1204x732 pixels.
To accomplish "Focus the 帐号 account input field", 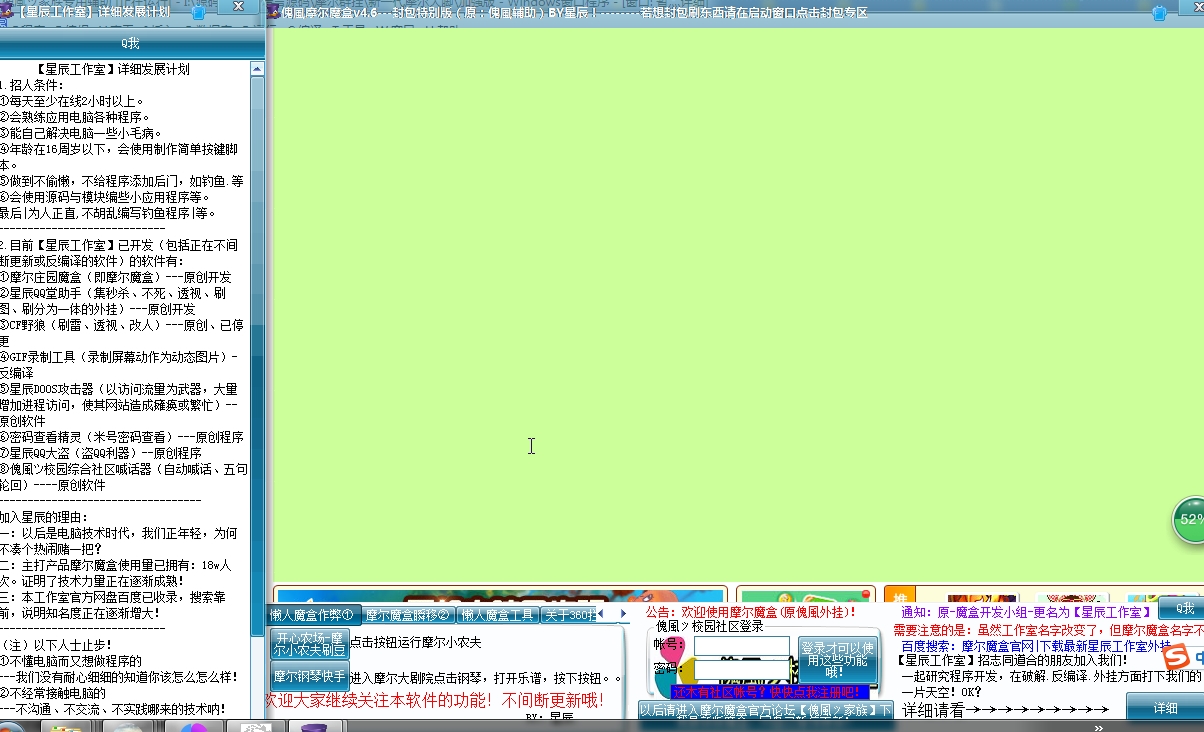I will point(742,646).
